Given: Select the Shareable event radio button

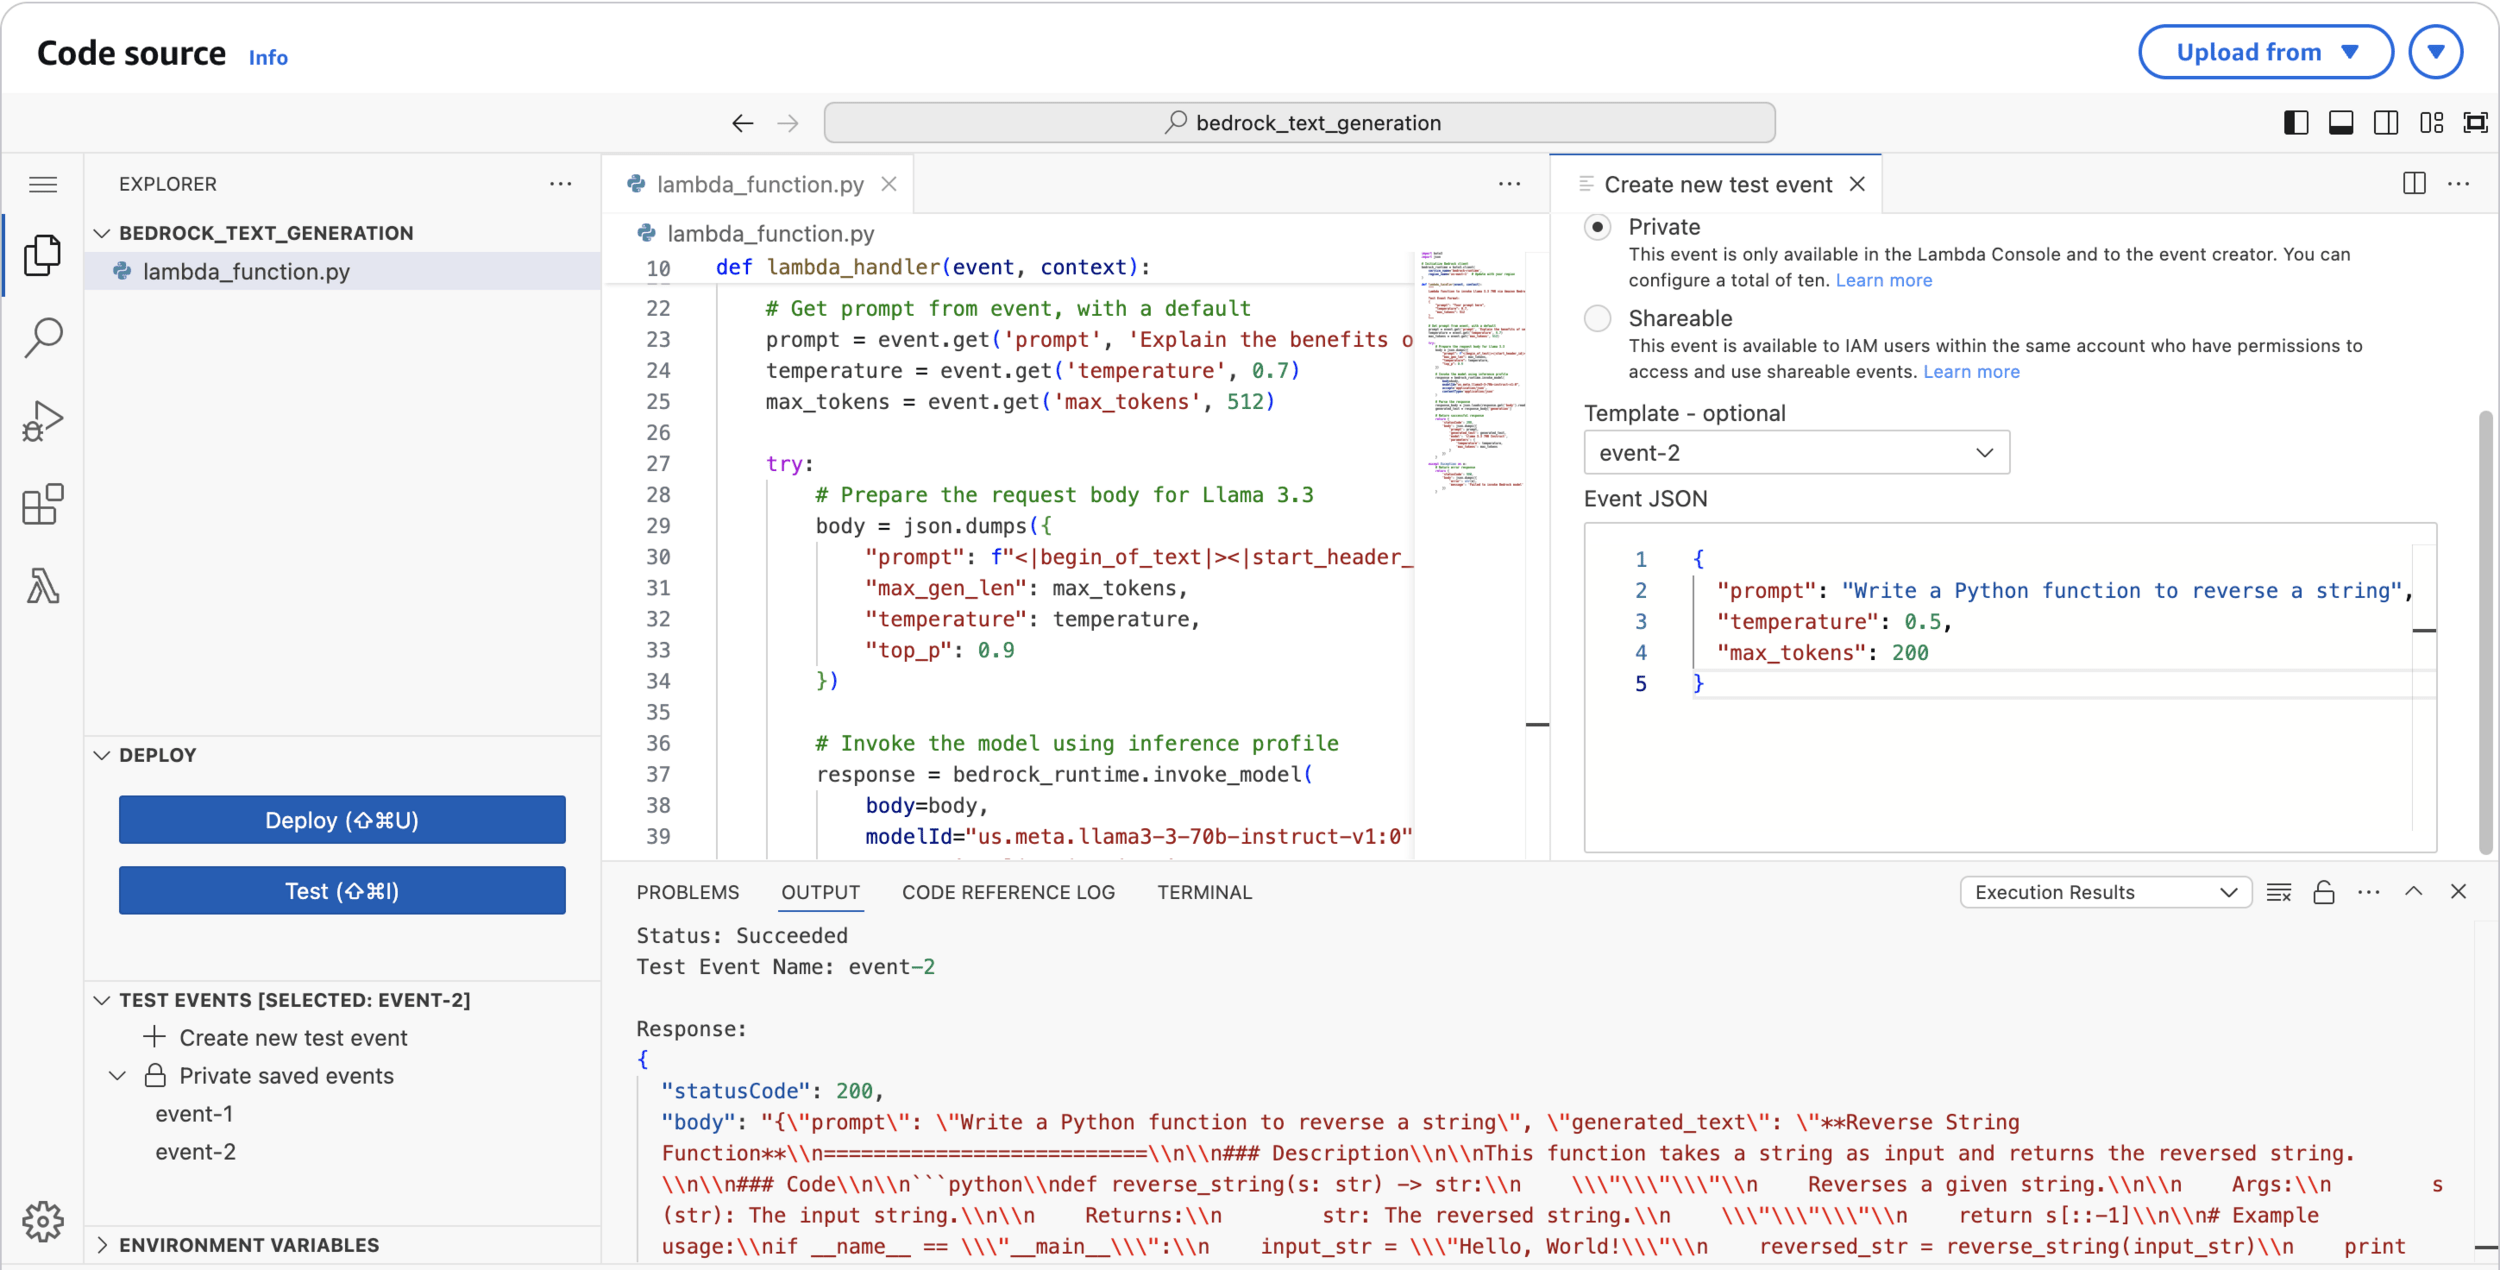Looking at the screenshot, I should pyautogui.click(x=1598, y=319).
